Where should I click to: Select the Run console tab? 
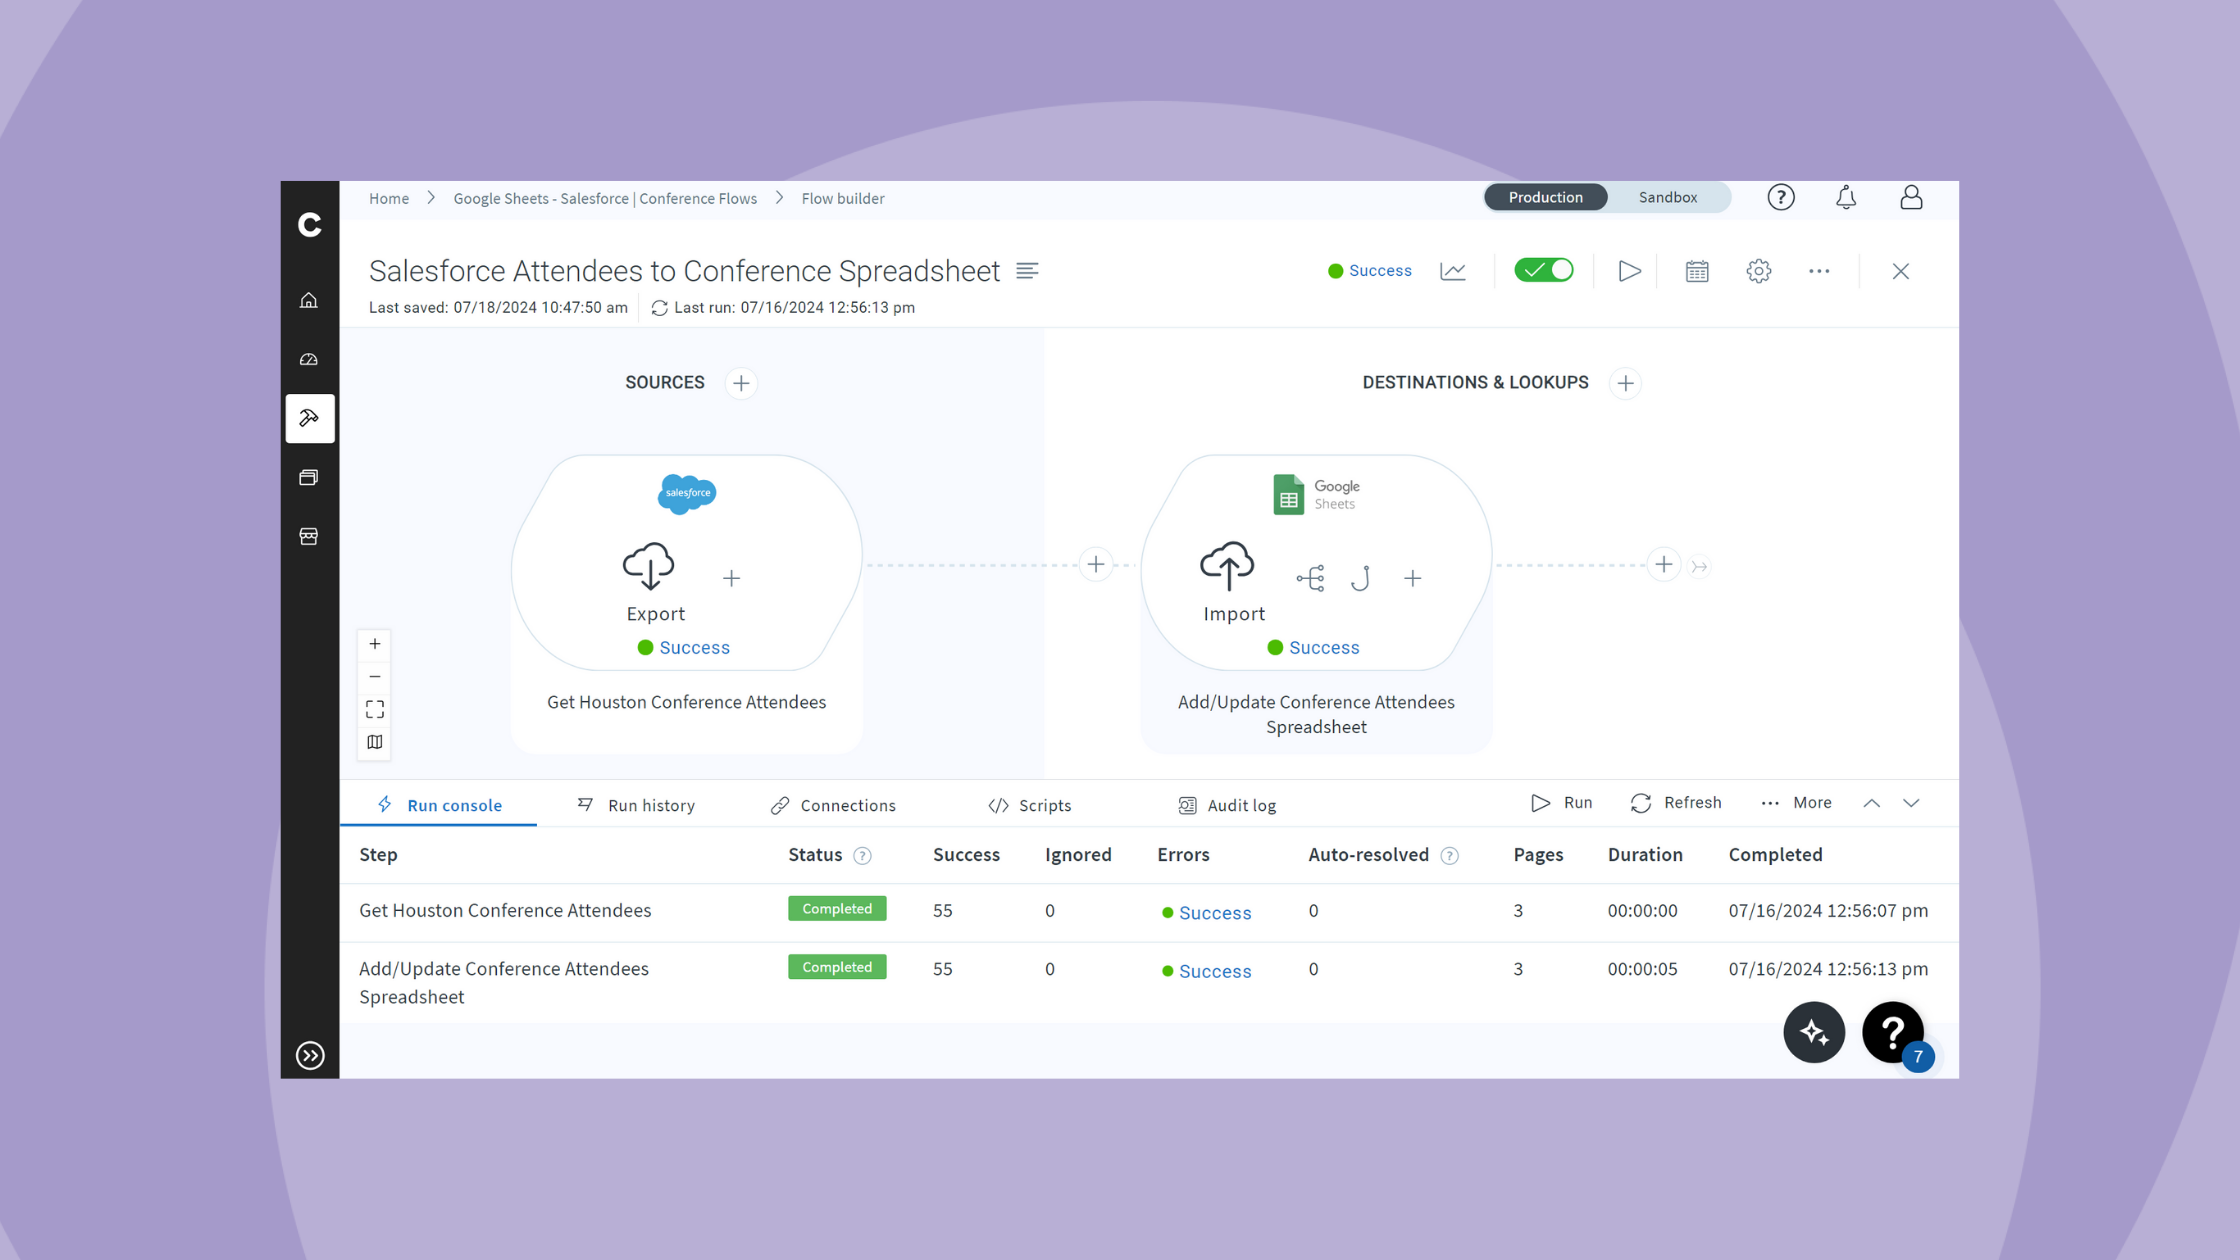click(439, 805)
